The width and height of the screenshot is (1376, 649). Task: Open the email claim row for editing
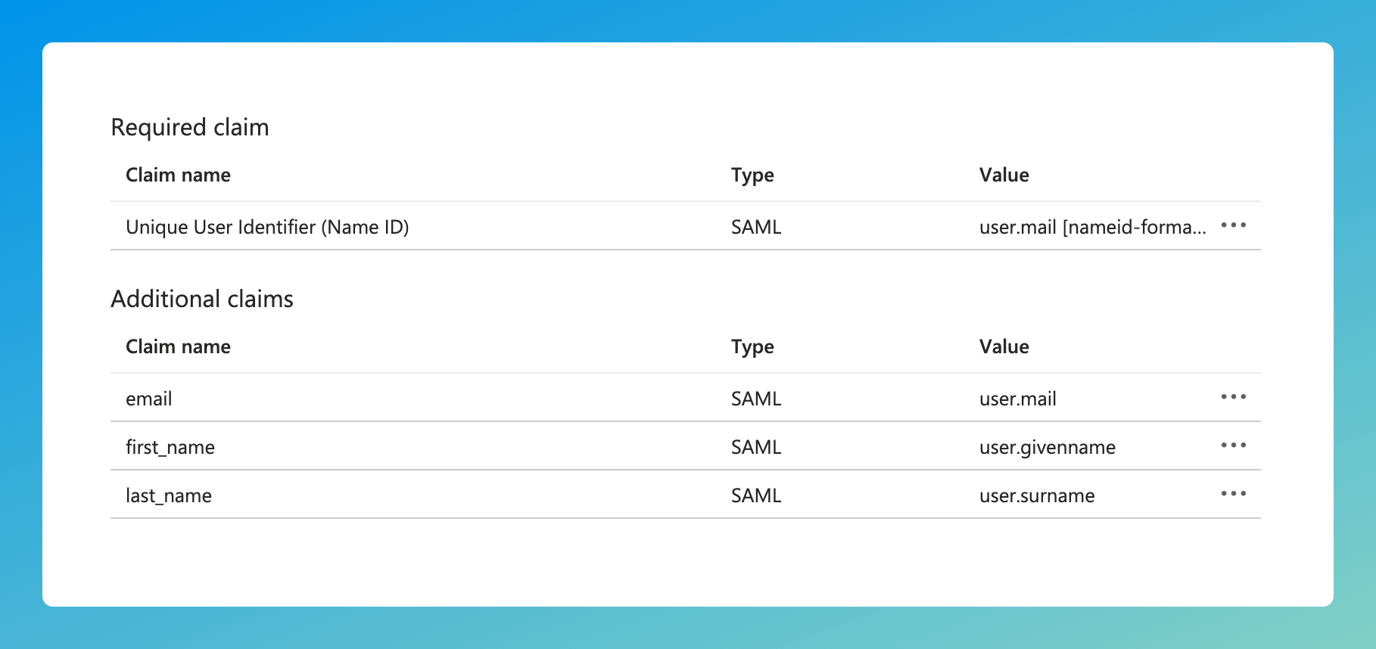coord(148,398)
